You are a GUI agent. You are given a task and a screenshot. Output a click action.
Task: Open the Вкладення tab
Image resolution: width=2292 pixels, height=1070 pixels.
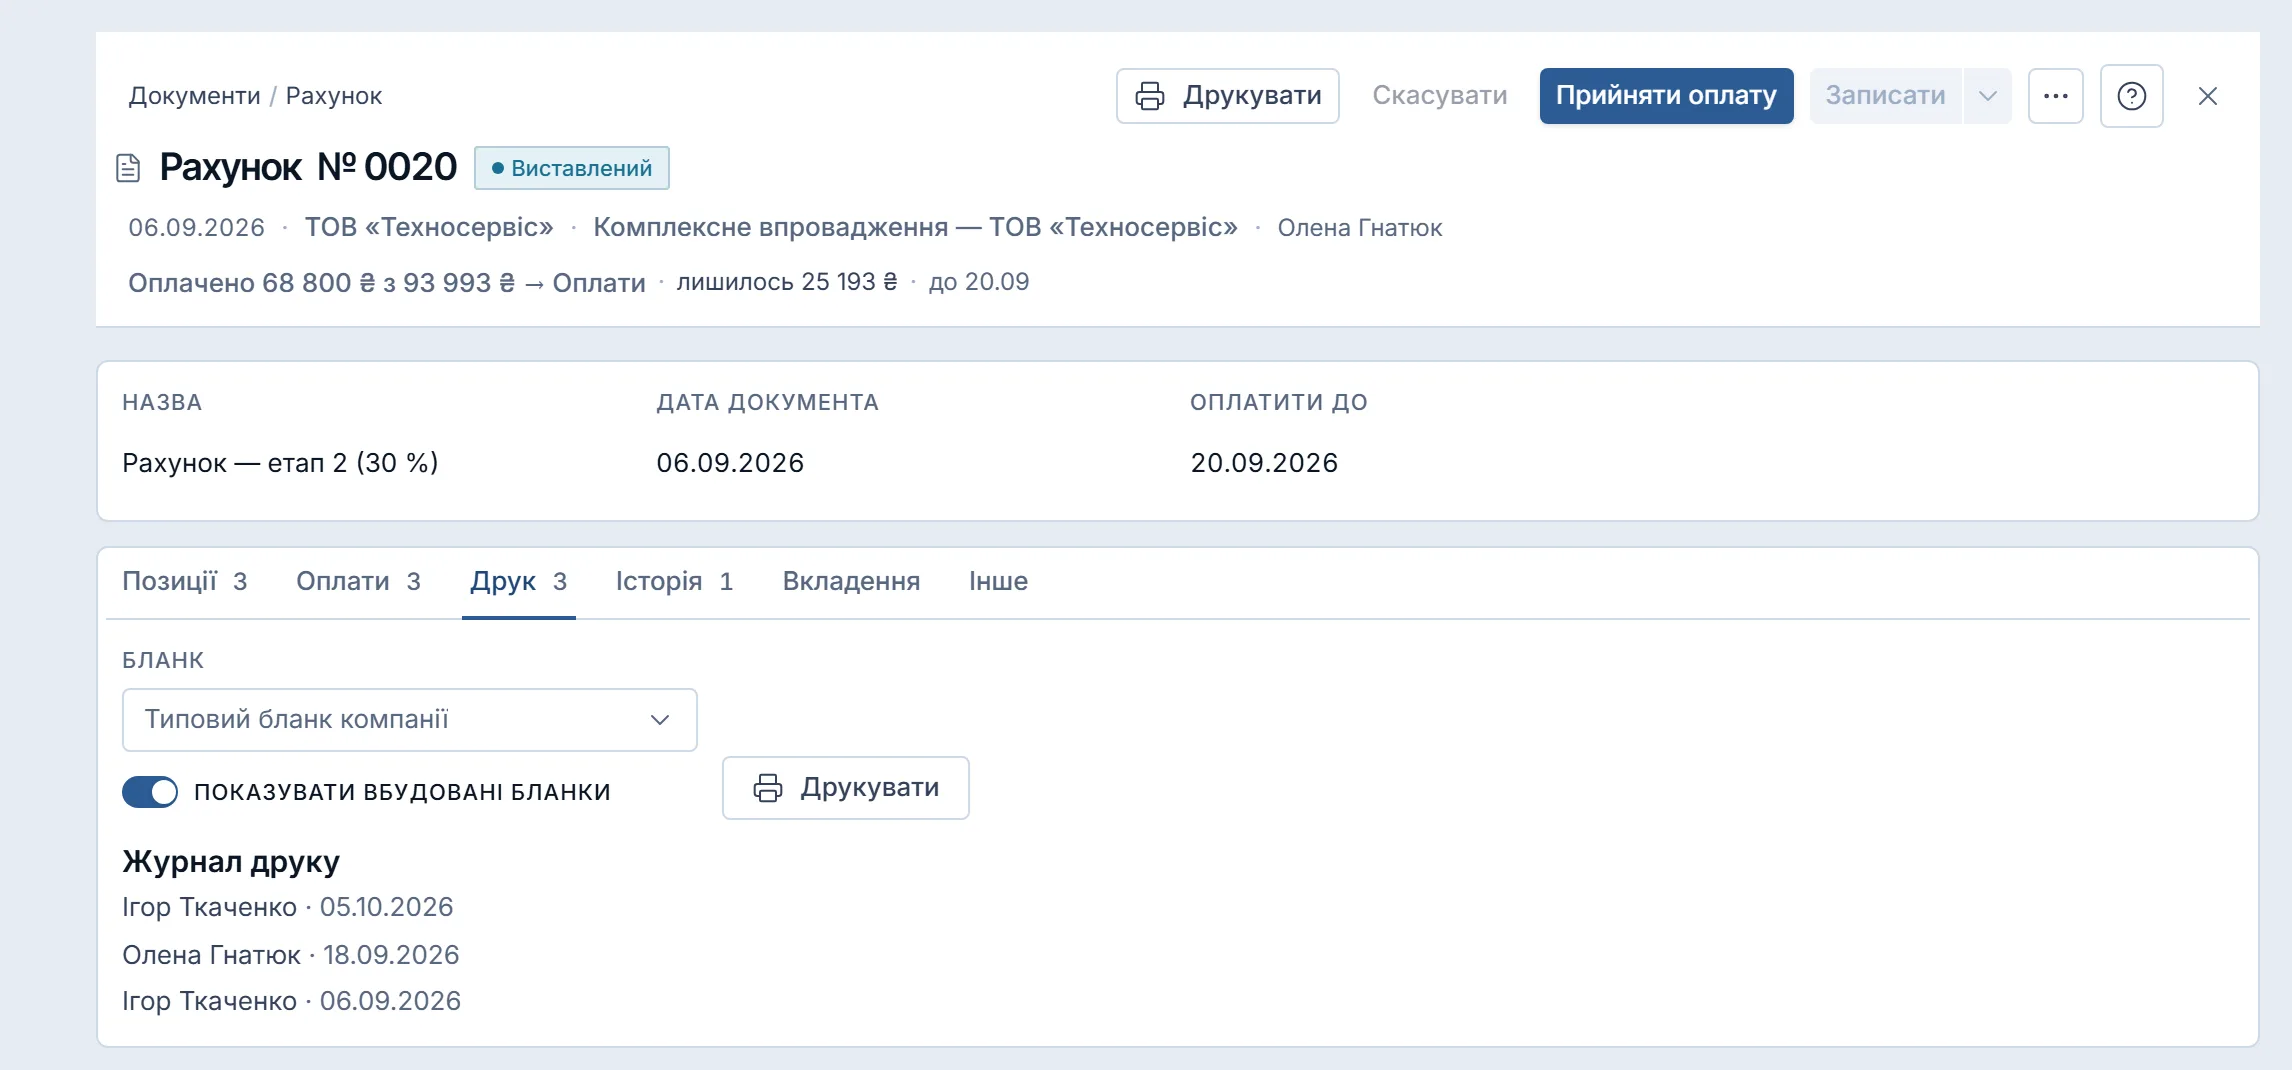click(851, 582)
